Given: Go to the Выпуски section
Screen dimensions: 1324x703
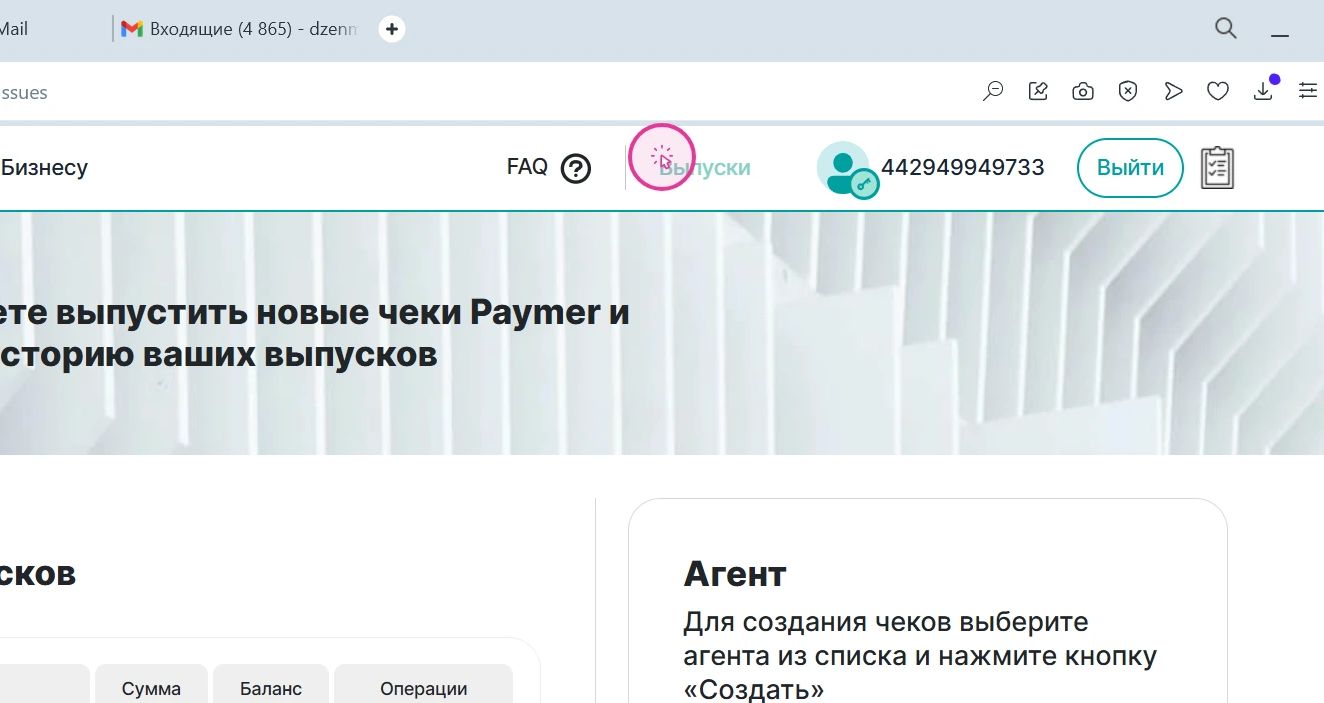Looking at the screenshot, I should pos(705,168).
